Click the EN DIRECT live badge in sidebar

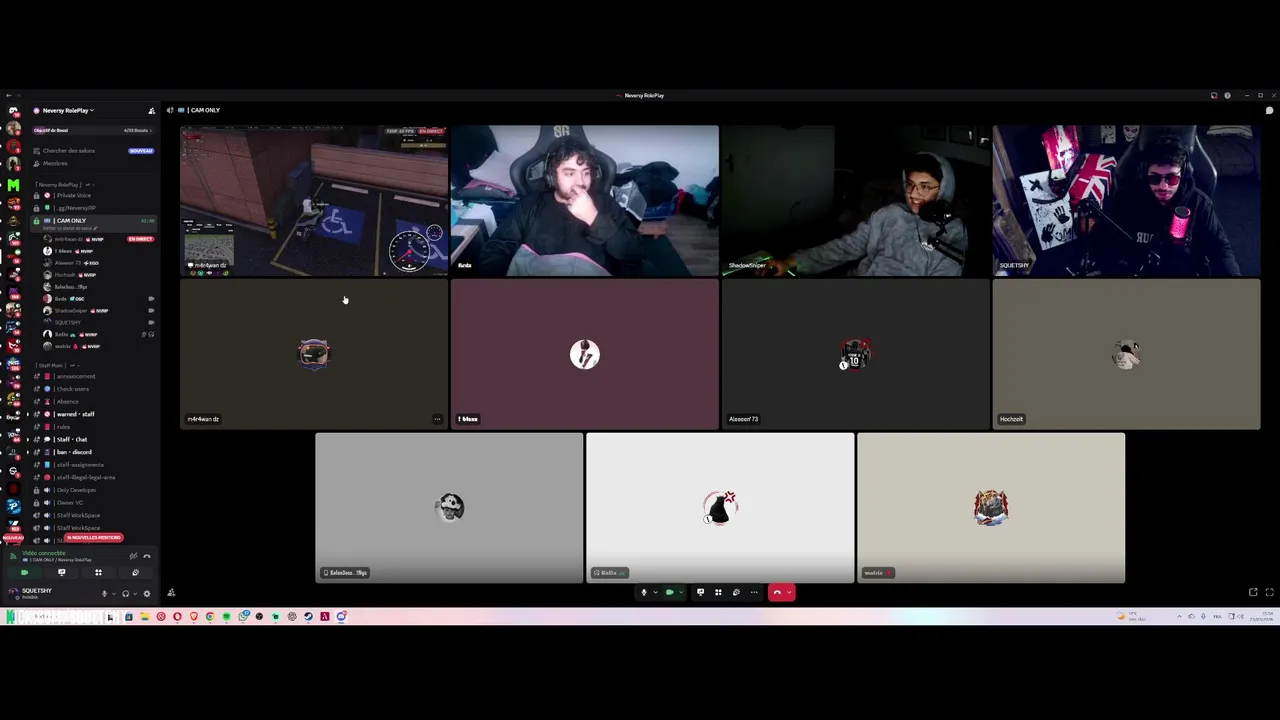[140, 239]
